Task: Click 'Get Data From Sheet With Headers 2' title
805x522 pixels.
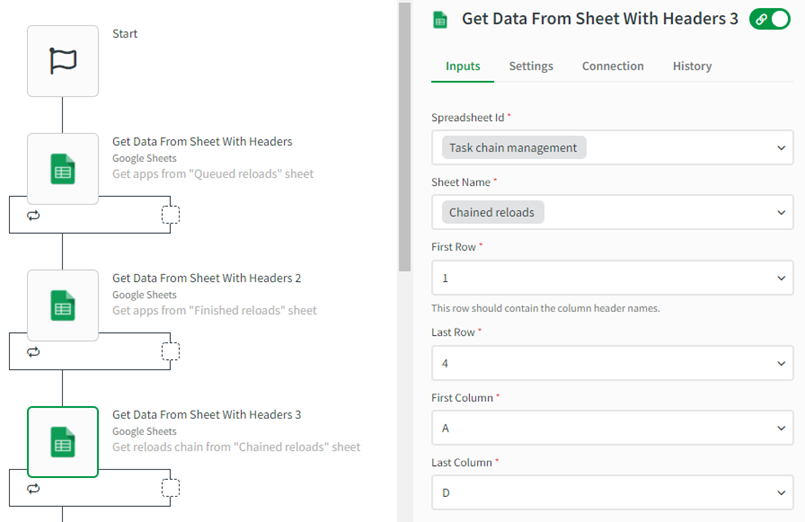Action: 206,278
